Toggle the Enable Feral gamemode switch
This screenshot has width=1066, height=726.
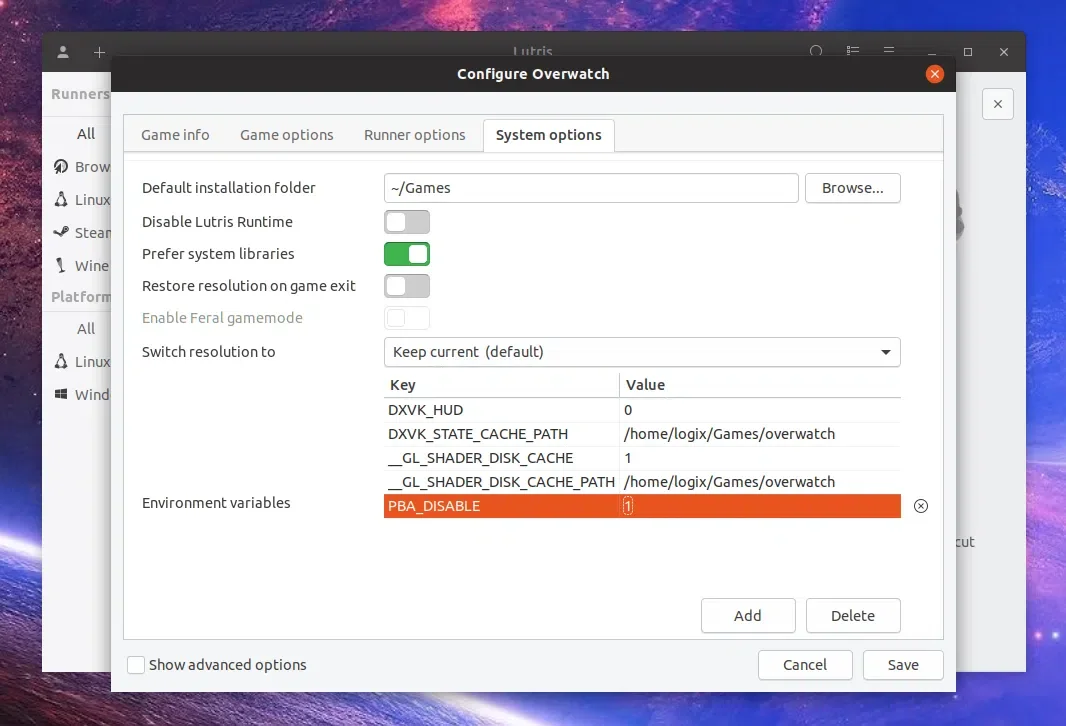pos(407,318)
